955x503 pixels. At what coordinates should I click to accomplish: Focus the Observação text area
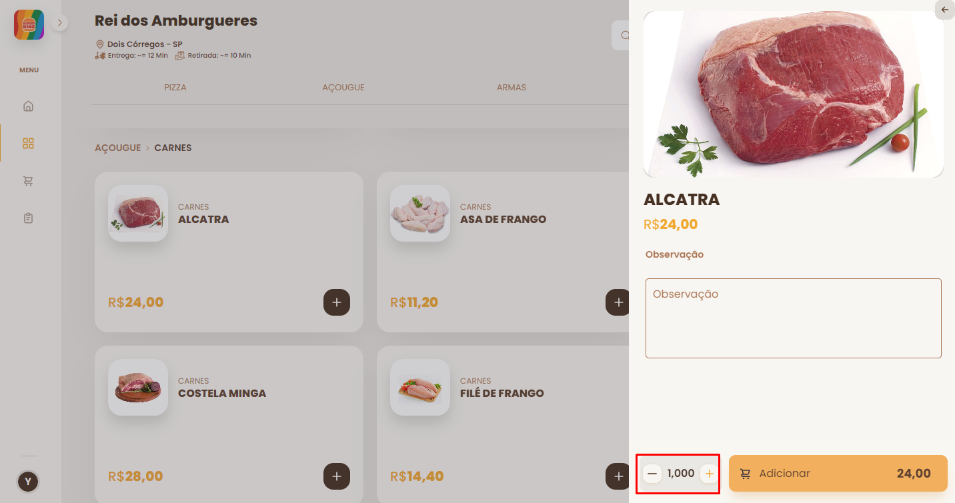(x=793, y=318)
